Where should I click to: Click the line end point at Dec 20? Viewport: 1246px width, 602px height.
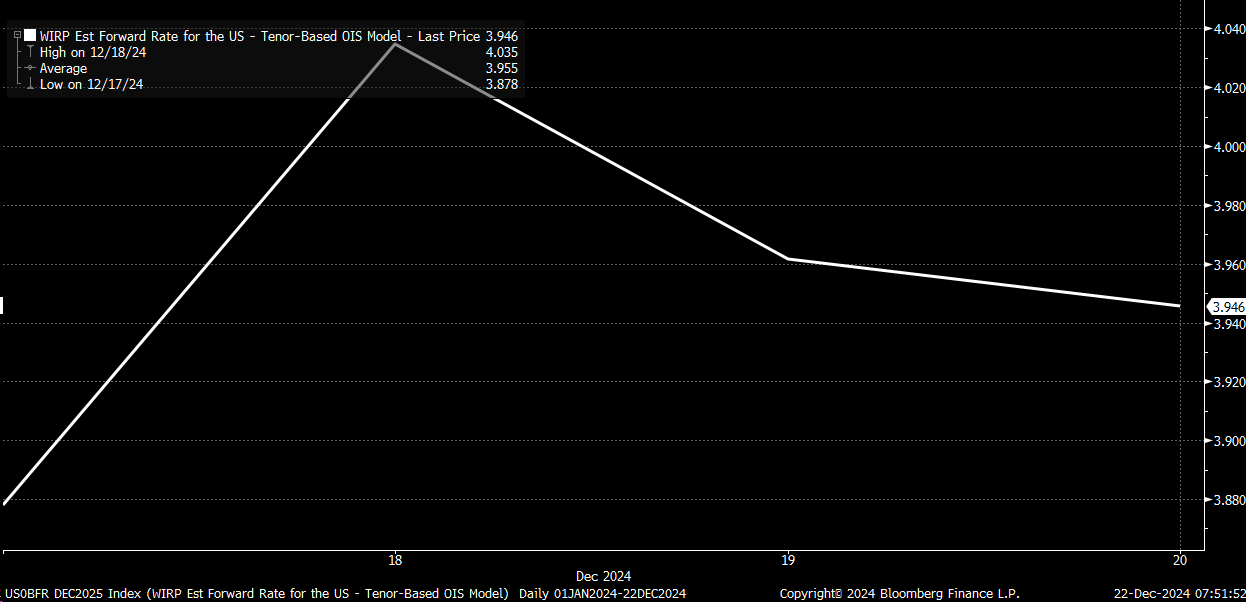click(x=1180, y=306)
